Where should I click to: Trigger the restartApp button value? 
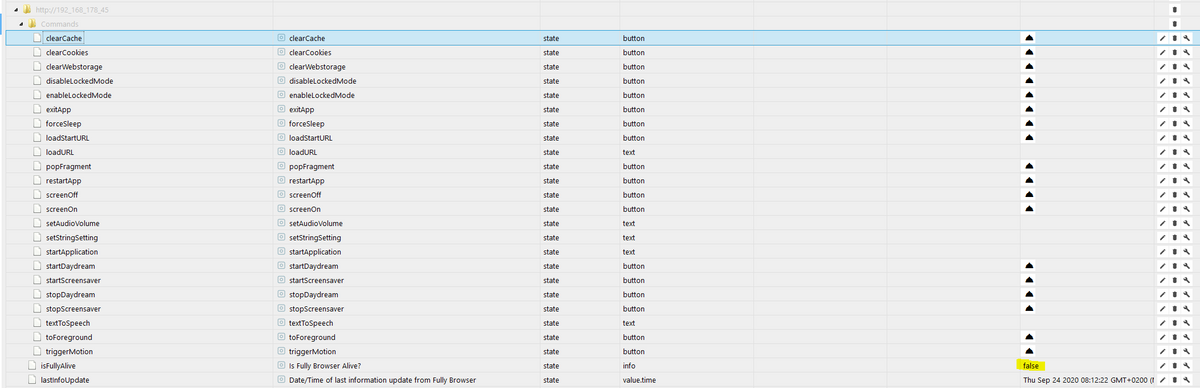click(x=1029, y=181)
